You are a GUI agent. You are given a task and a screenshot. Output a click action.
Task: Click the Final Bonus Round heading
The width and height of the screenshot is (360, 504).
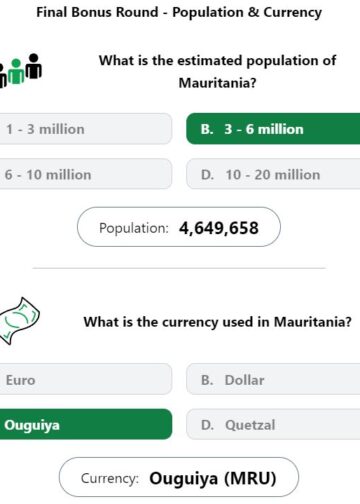[179, 12]
